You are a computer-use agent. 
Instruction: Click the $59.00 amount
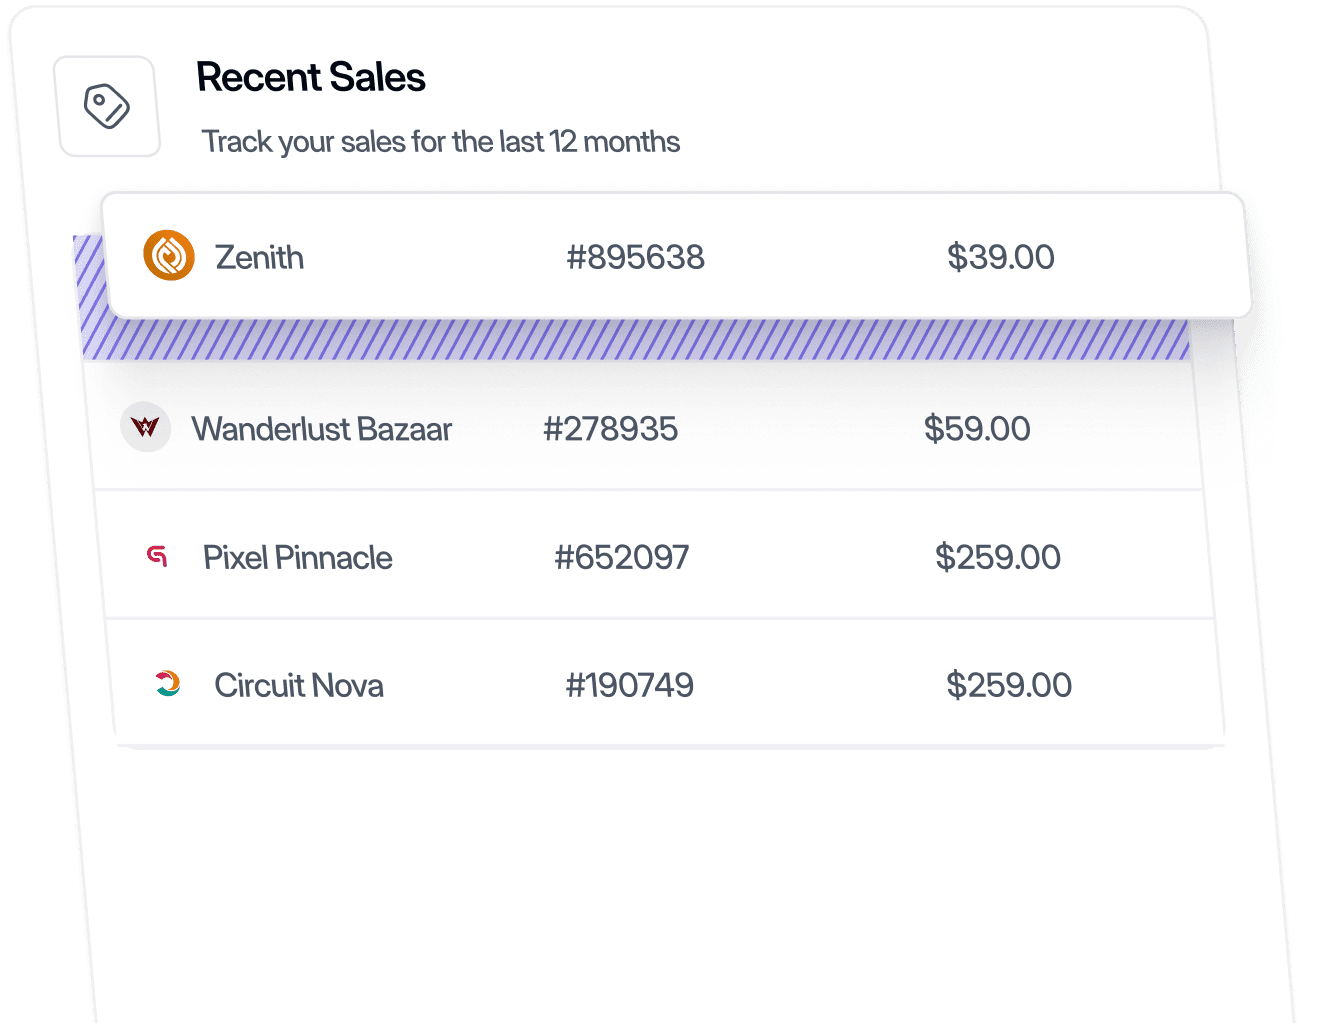[976, 429]
